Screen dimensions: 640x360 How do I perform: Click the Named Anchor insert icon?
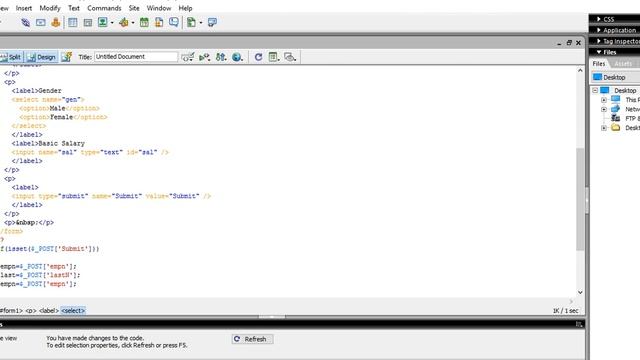(56, 22)
